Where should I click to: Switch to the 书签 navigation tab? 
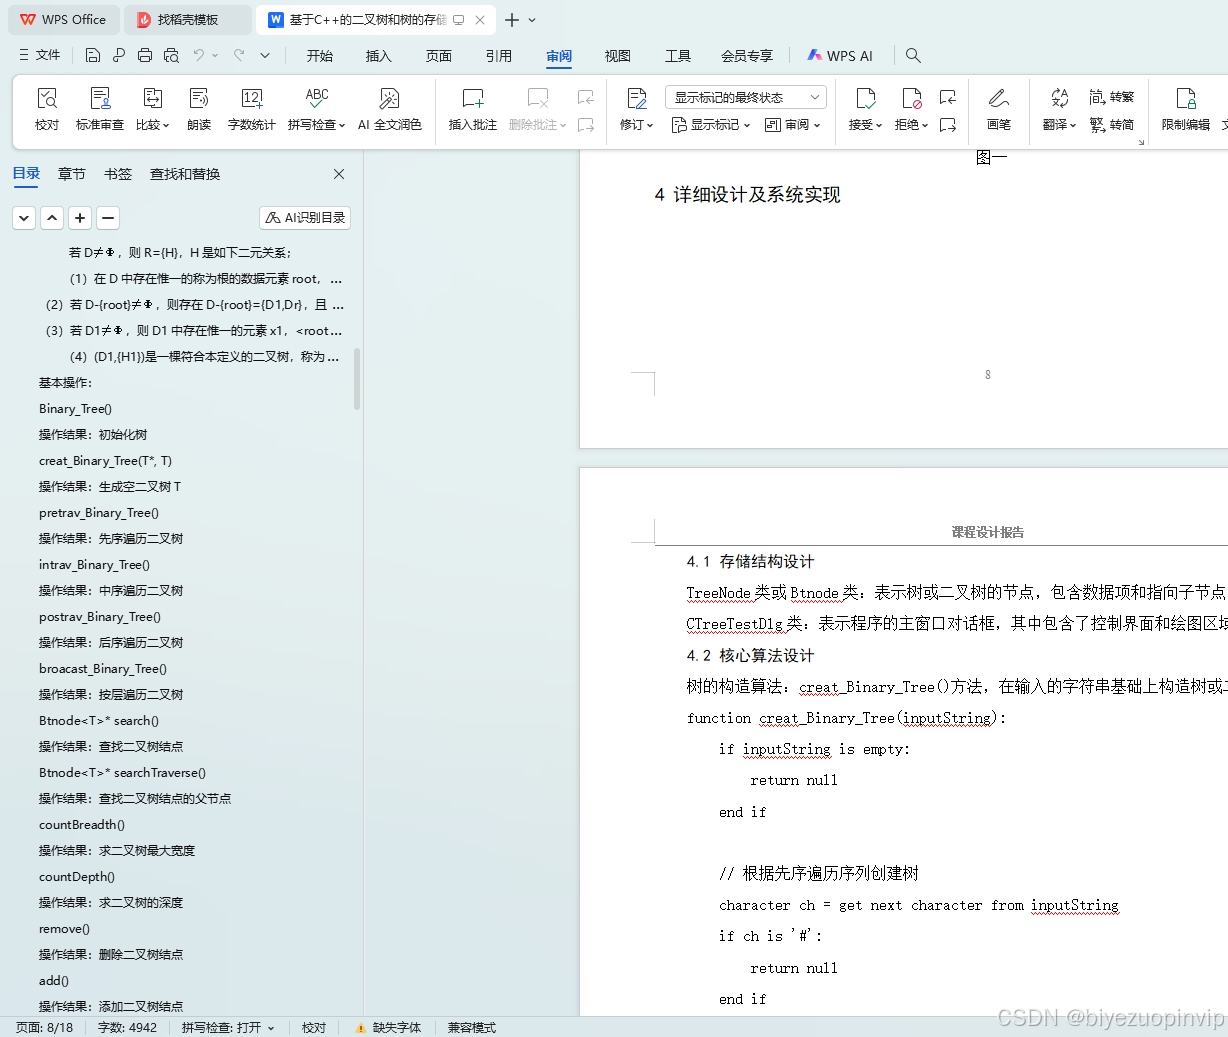(x=118, y=174)
